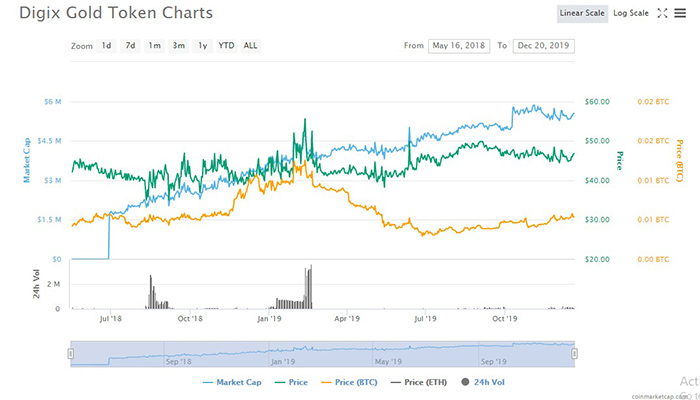Click left handle of range navigator

tap(70, 352)
